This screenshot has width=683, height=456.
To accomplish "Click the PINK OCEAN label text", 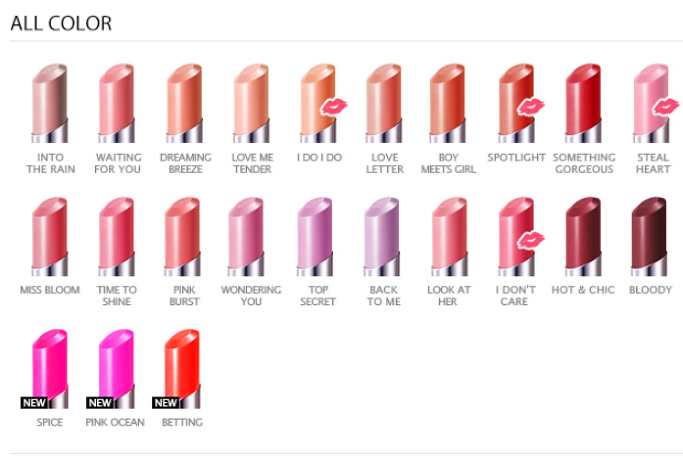I will click(x=115, y=422).
